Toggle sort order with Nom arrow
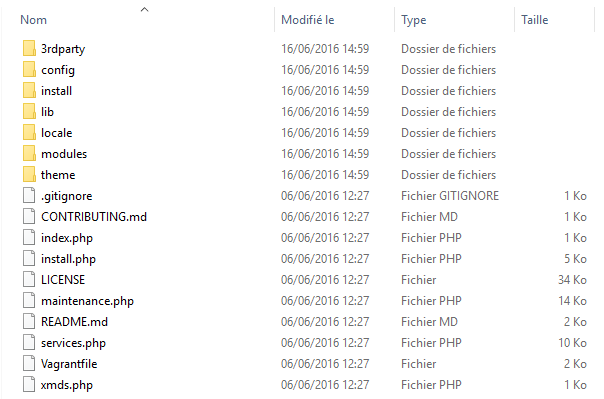This screenshot has height=399, width=604. click(x=144, y=10)
